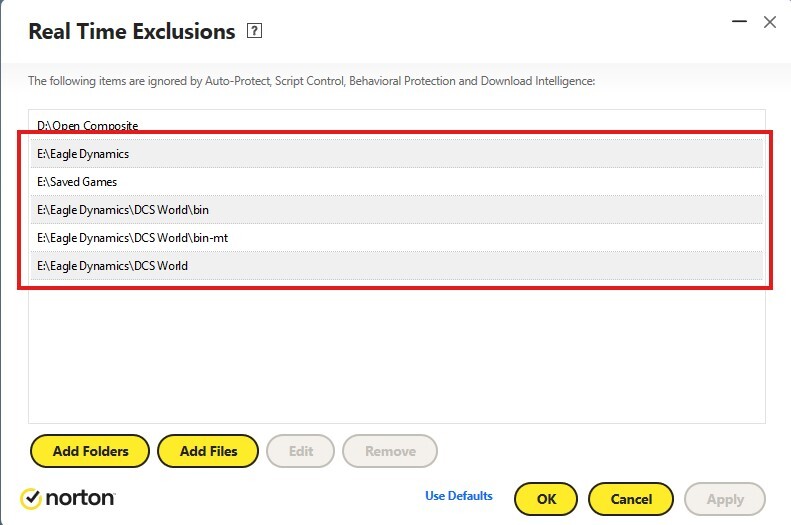Confirm exclusions with OK

point(546,499)
